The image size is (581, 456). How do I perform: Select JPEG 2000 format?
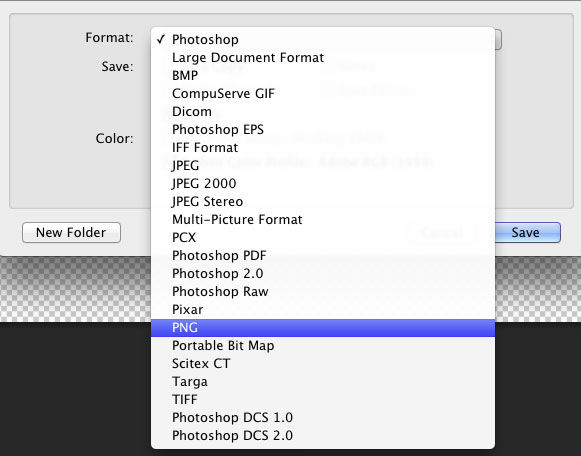323,184
